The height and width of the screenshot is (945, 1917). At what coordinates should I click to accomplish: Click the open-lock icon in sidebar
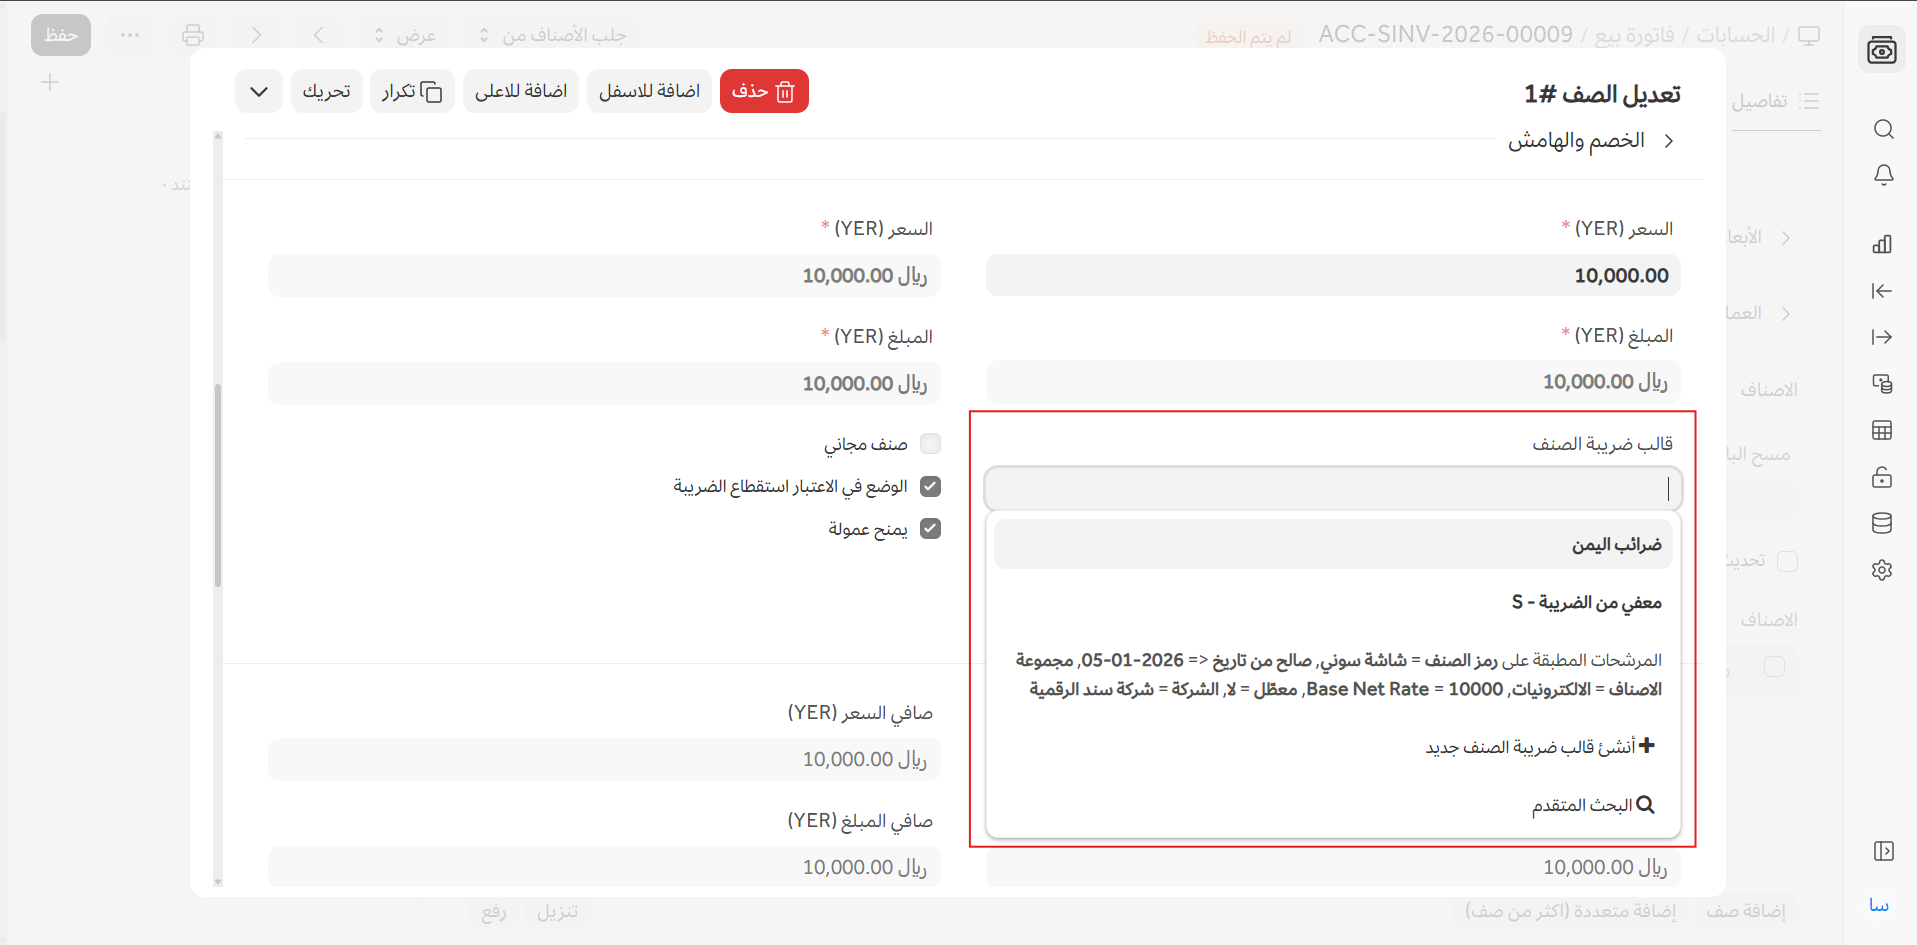(x=1882, y=477)
